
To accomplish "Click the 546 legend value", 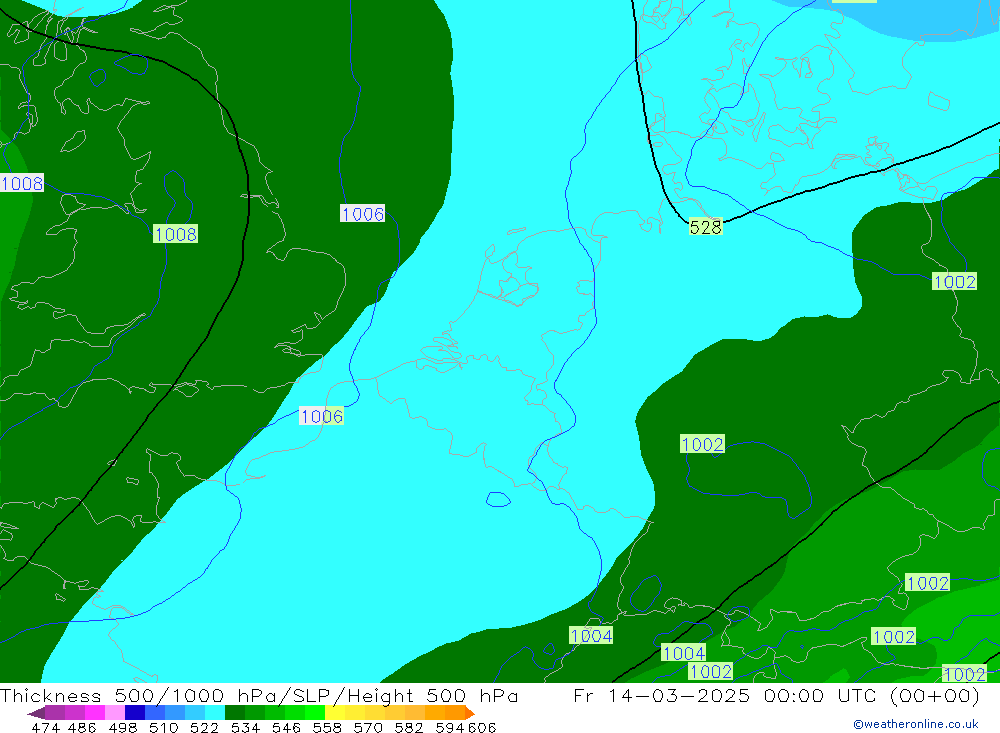I will [x=286, y=727].
